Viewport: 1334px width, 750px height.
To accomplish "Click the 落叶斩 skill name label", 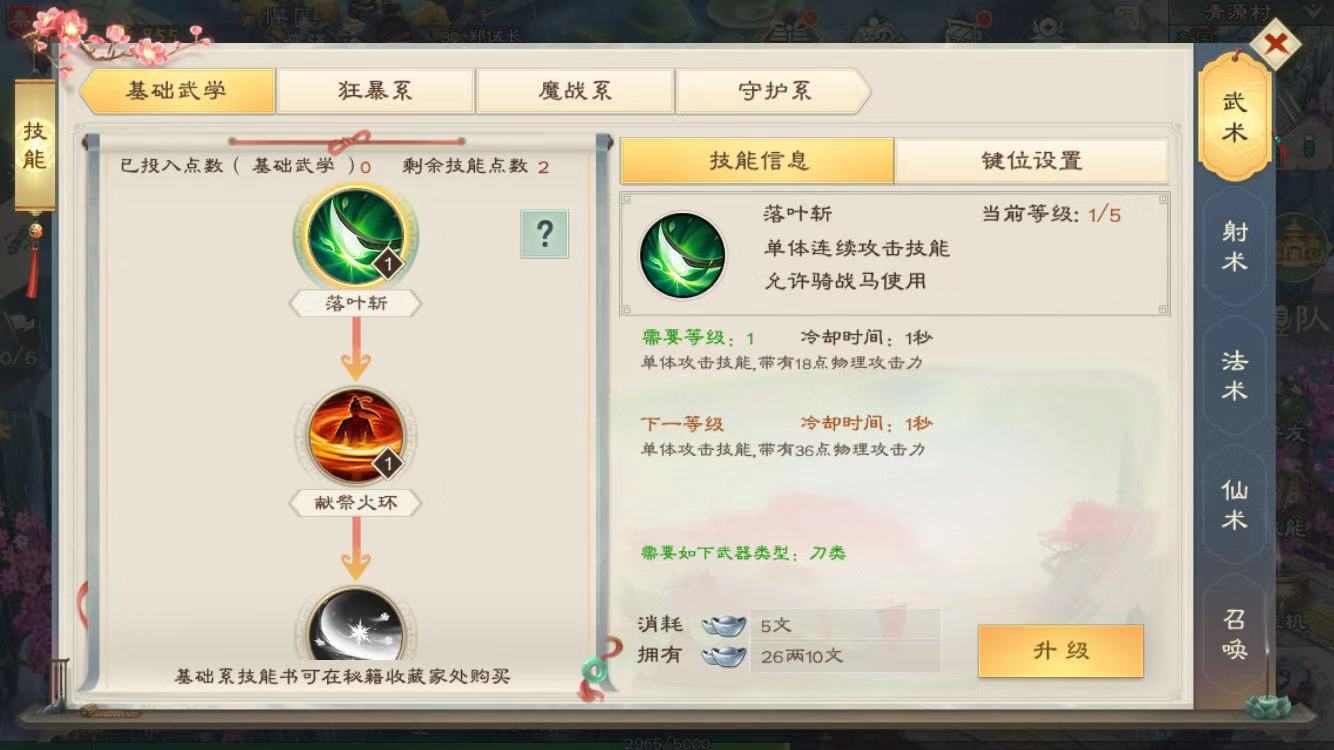I will pos(356,304).
